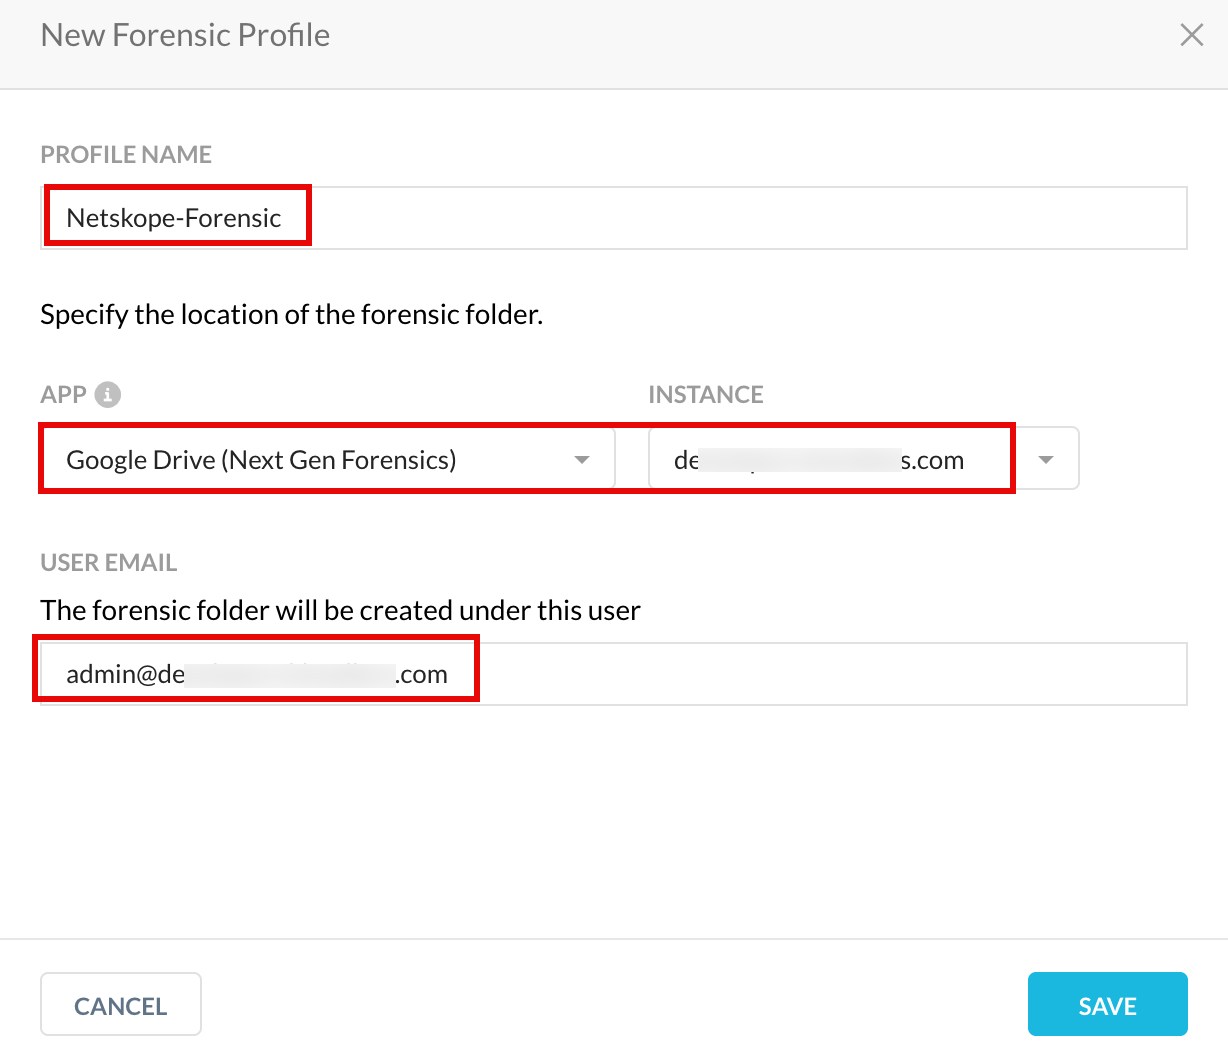Image resolution: width=1228 pixels, height=1048 pixels.
Task: Click the User Email input field
Action: tap(614, 674)
